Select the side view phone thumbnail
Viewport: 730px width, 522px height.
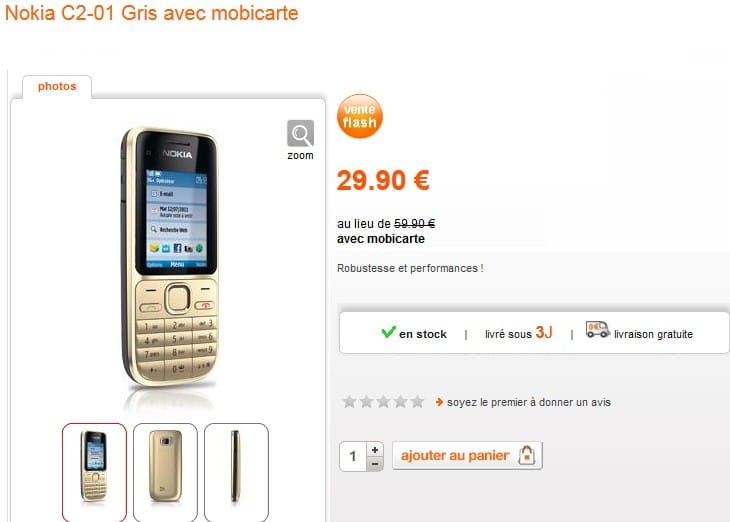pos(237,472)
